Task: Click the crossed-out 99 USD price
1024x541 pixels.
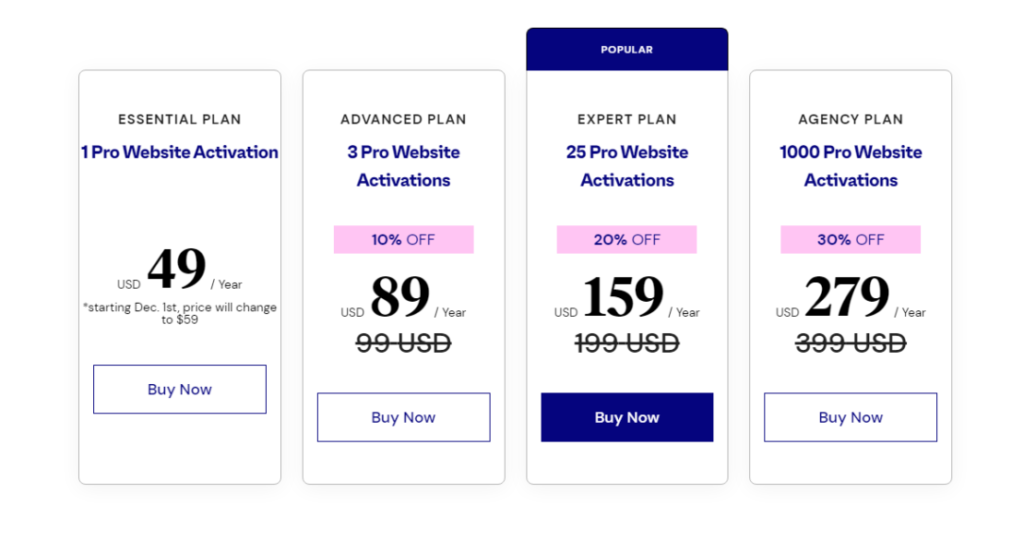Action: 403,343
